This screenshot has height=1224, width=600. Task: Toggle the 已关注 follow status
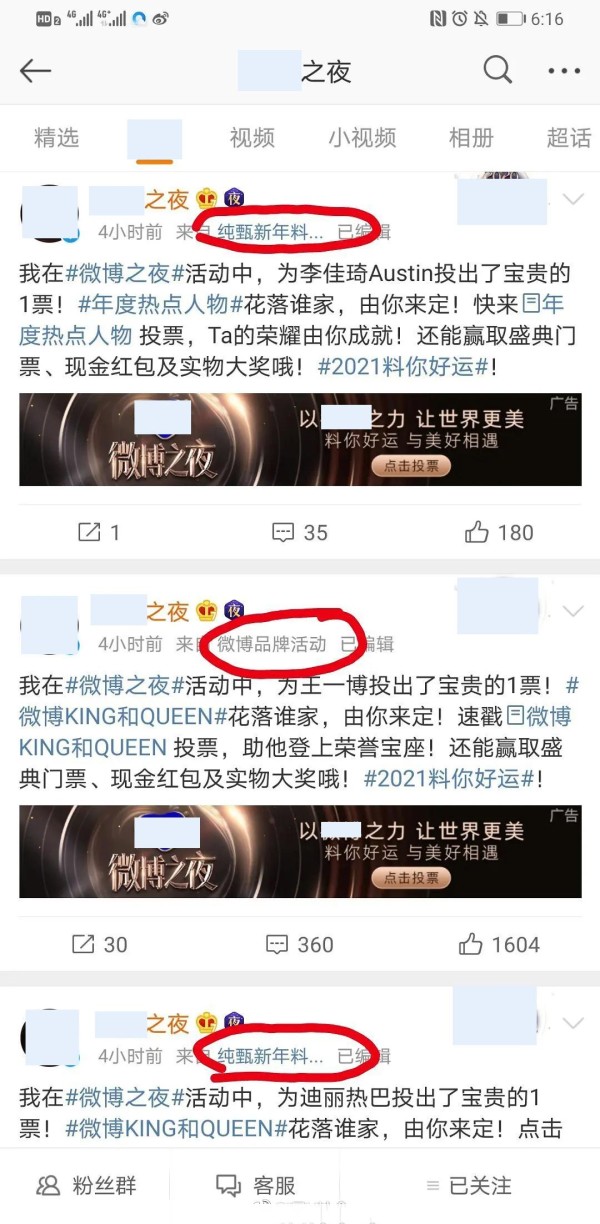[469, 1186]
